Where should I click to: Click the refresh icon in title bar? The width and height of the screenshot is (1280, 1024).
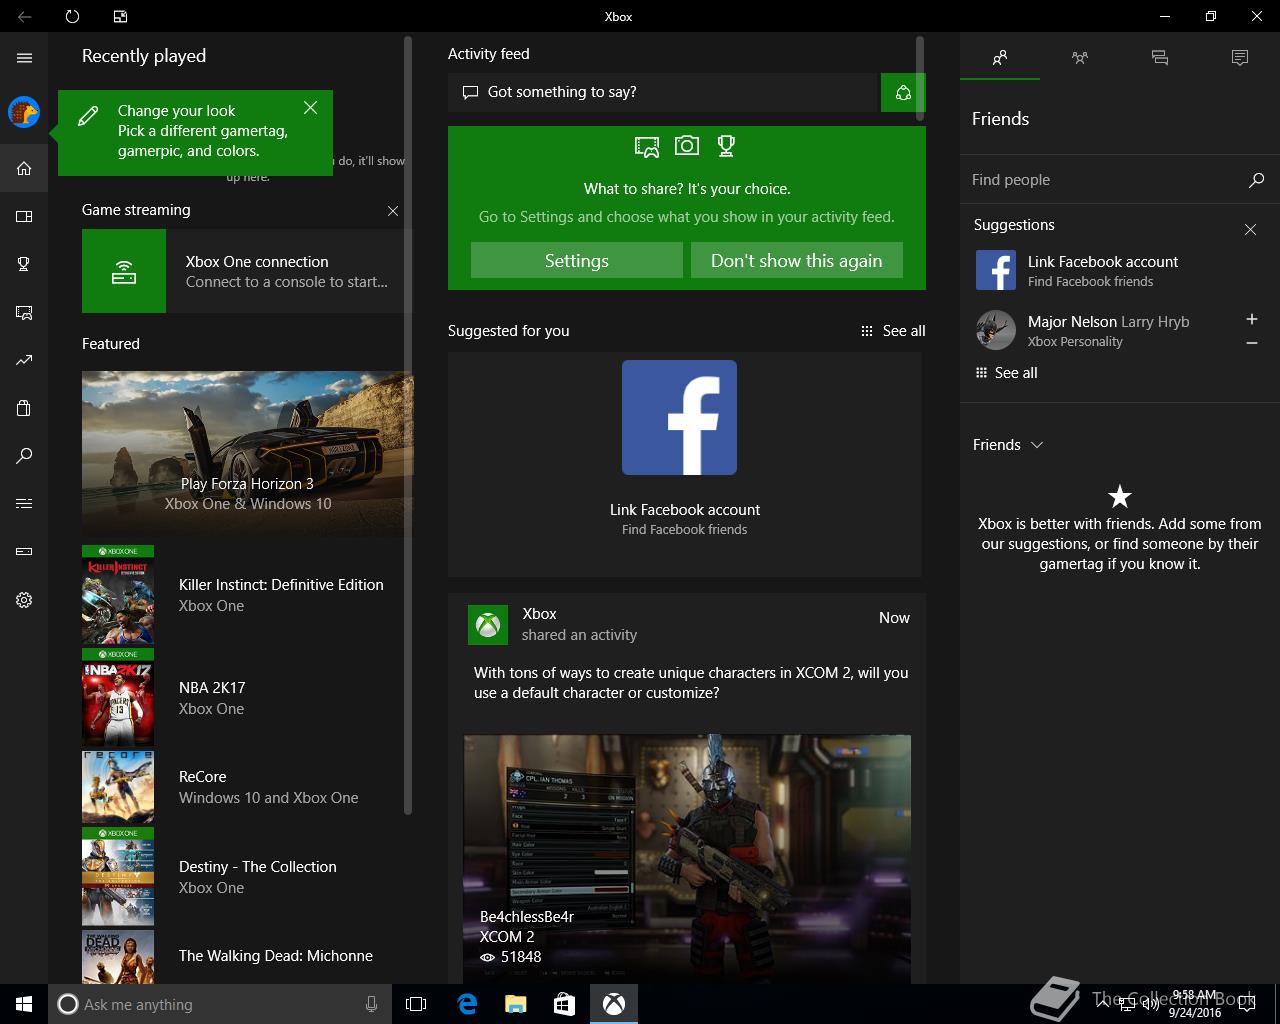pyautogui.click(x=72, y=16)
